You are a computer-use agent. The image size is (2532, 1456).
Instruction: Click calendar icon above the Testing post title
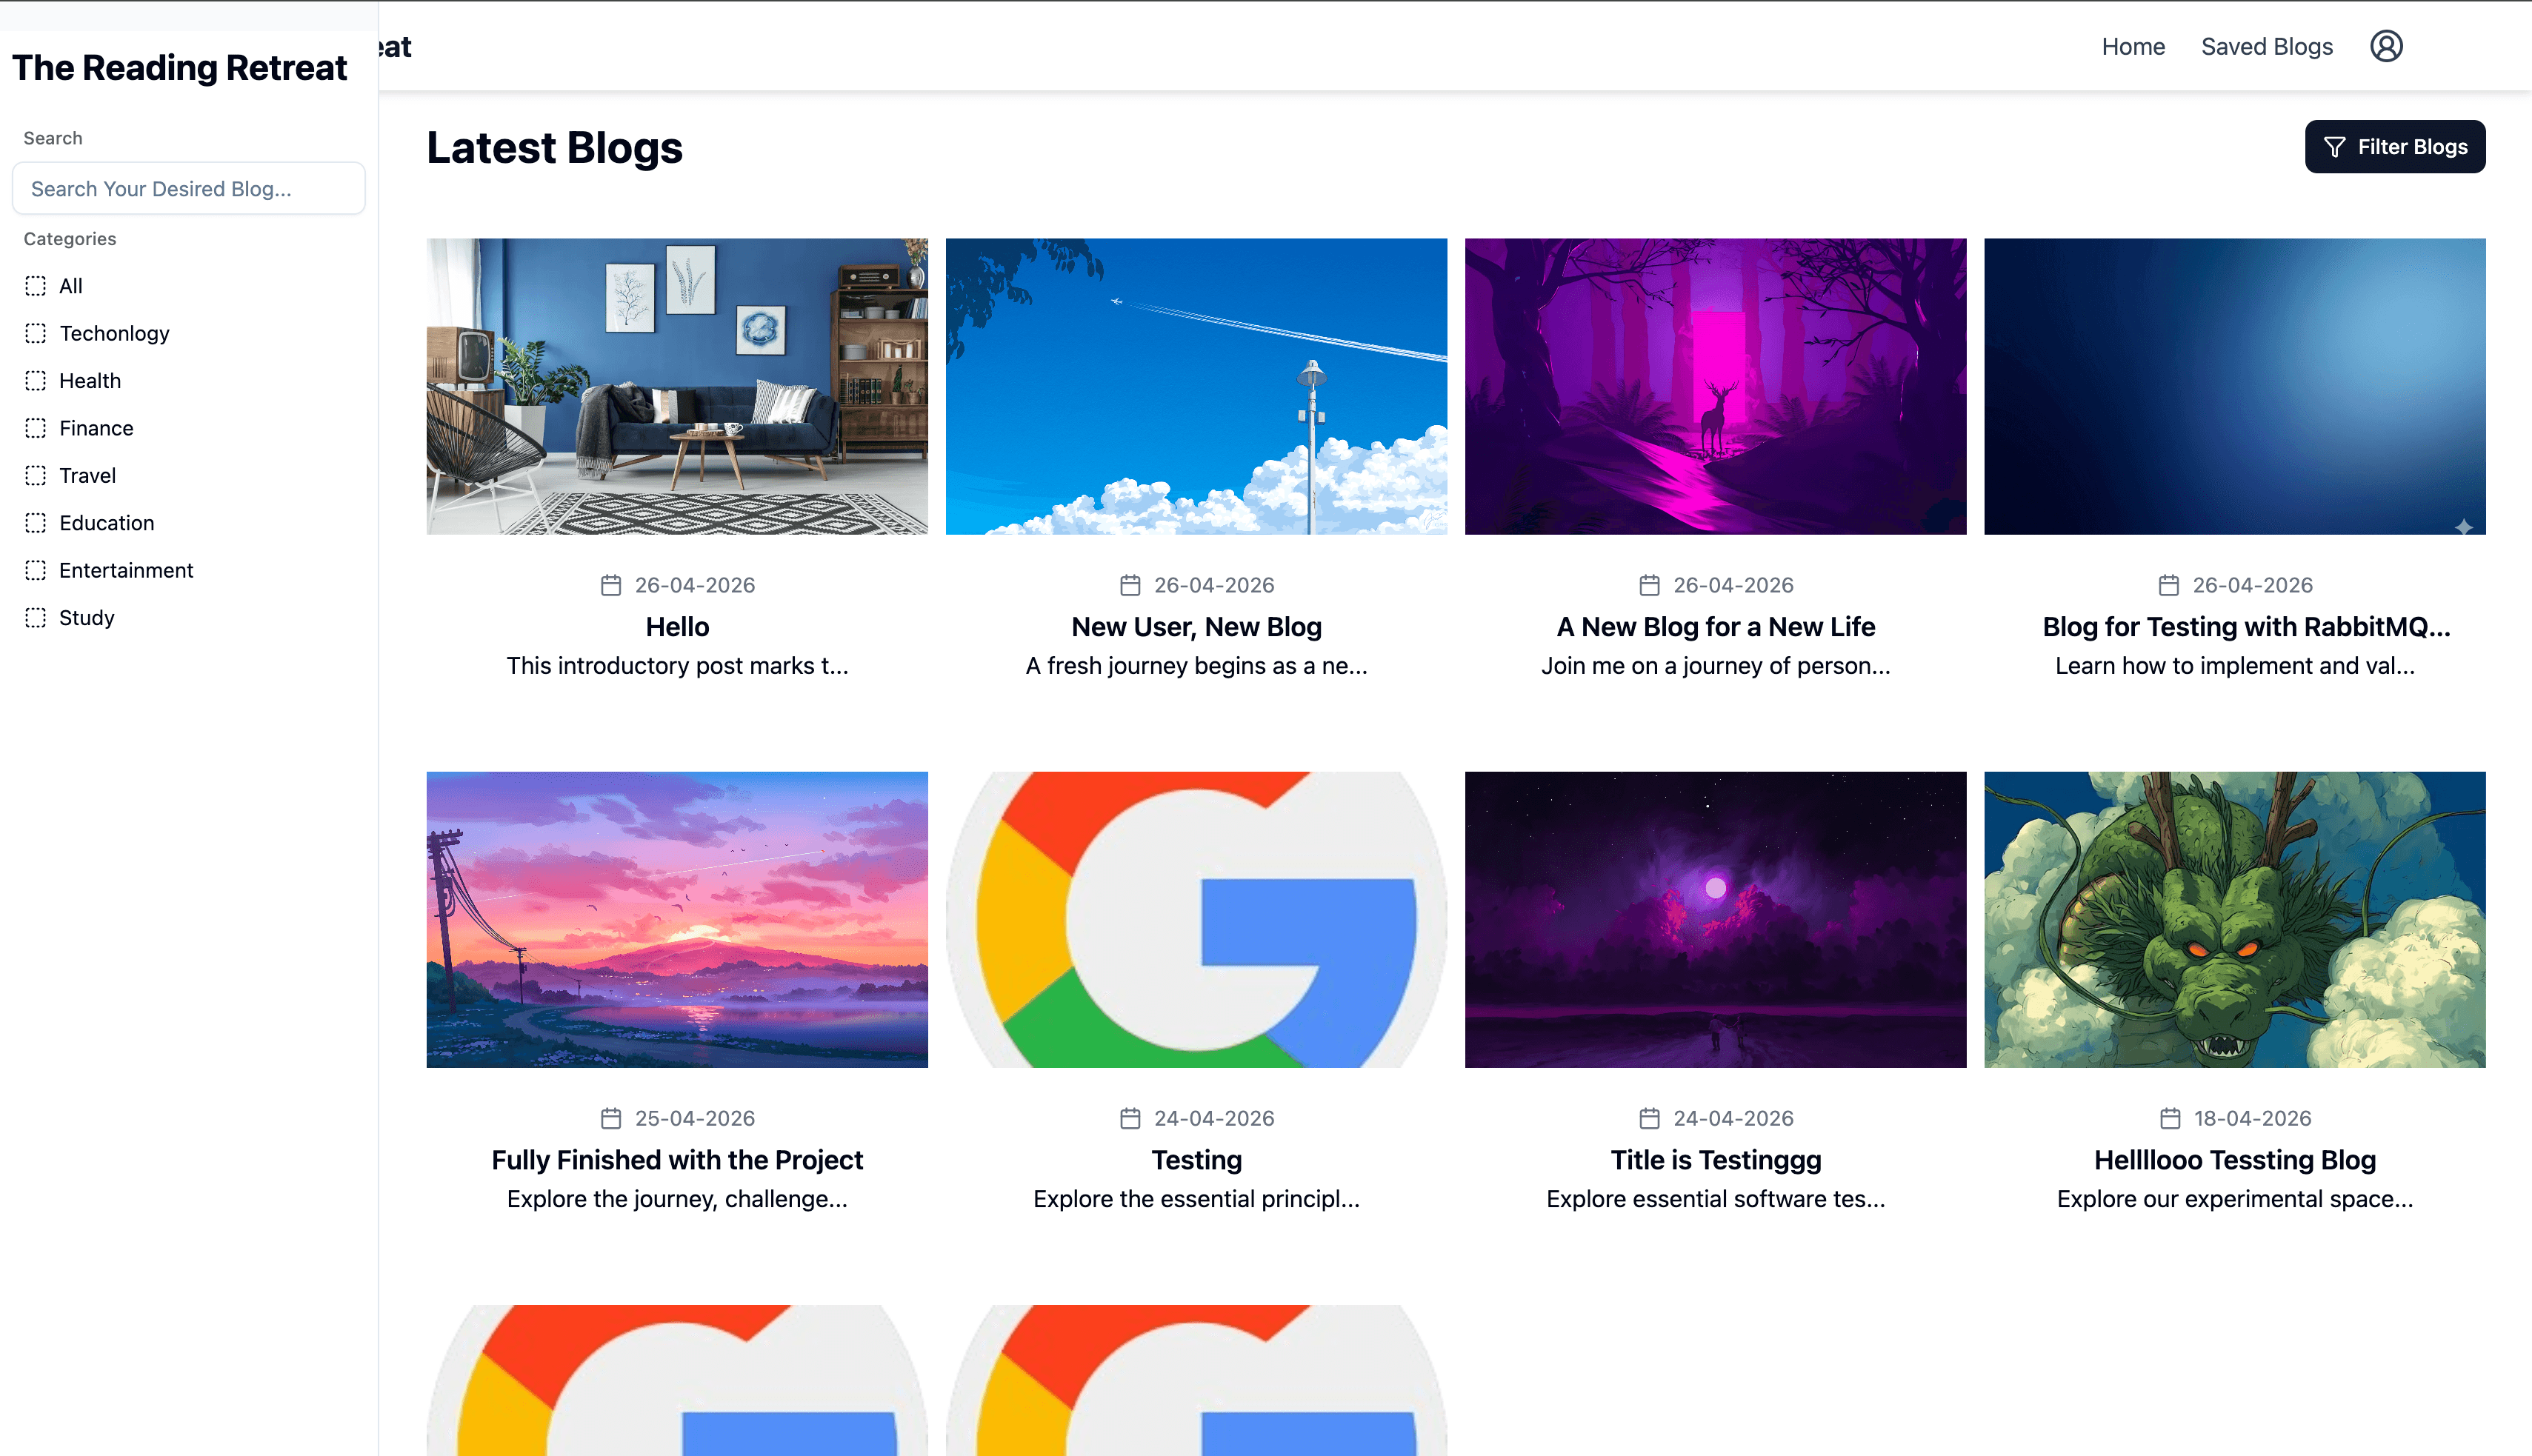point(1130,1118)
